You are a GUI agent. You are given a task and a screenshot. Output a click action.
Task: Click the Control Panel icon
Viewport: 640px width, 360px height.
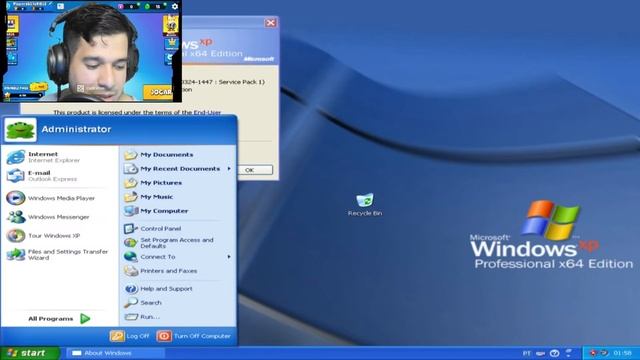pos(131,229)
